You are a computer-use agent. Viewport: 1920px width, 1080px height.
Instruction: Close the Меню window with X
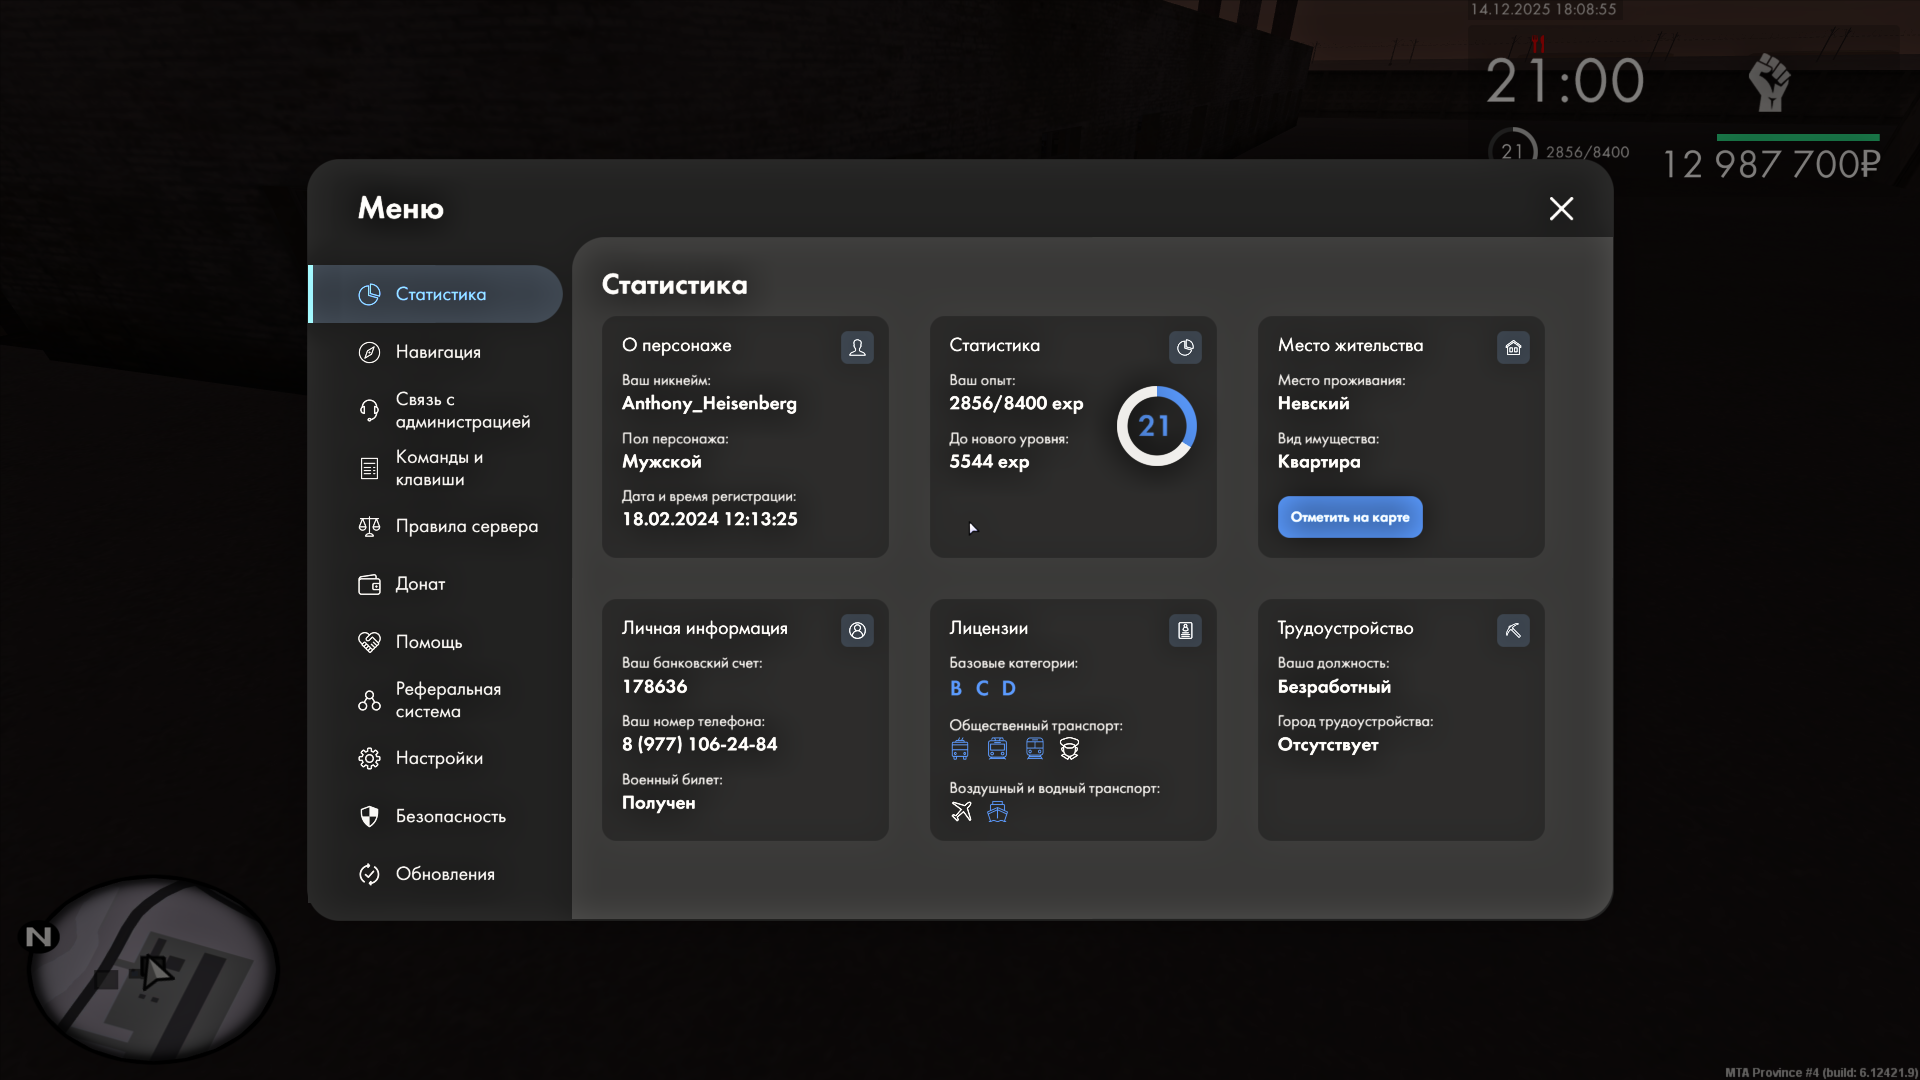[1561, 208]
